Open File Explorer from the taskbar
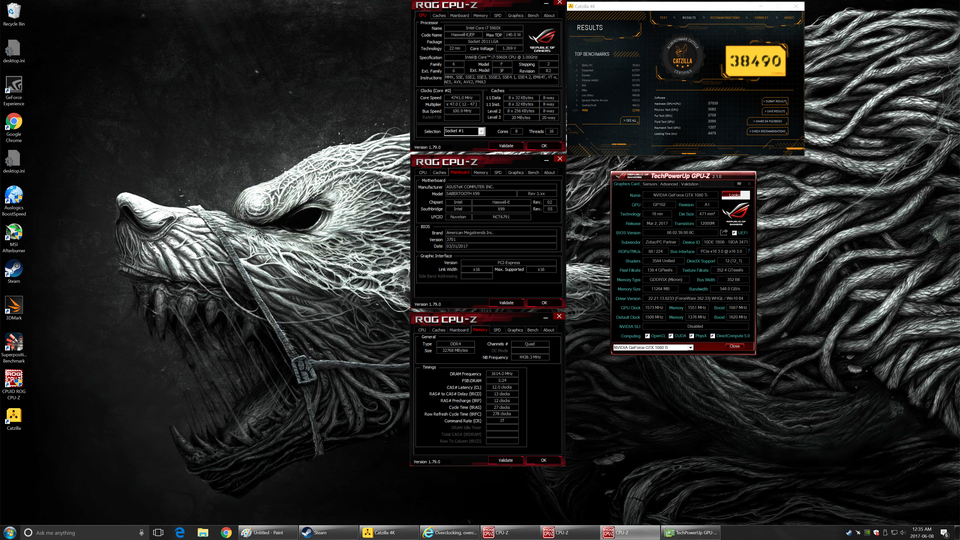The height and width of the screenshot is (540, 960). (x=203, y=533)
